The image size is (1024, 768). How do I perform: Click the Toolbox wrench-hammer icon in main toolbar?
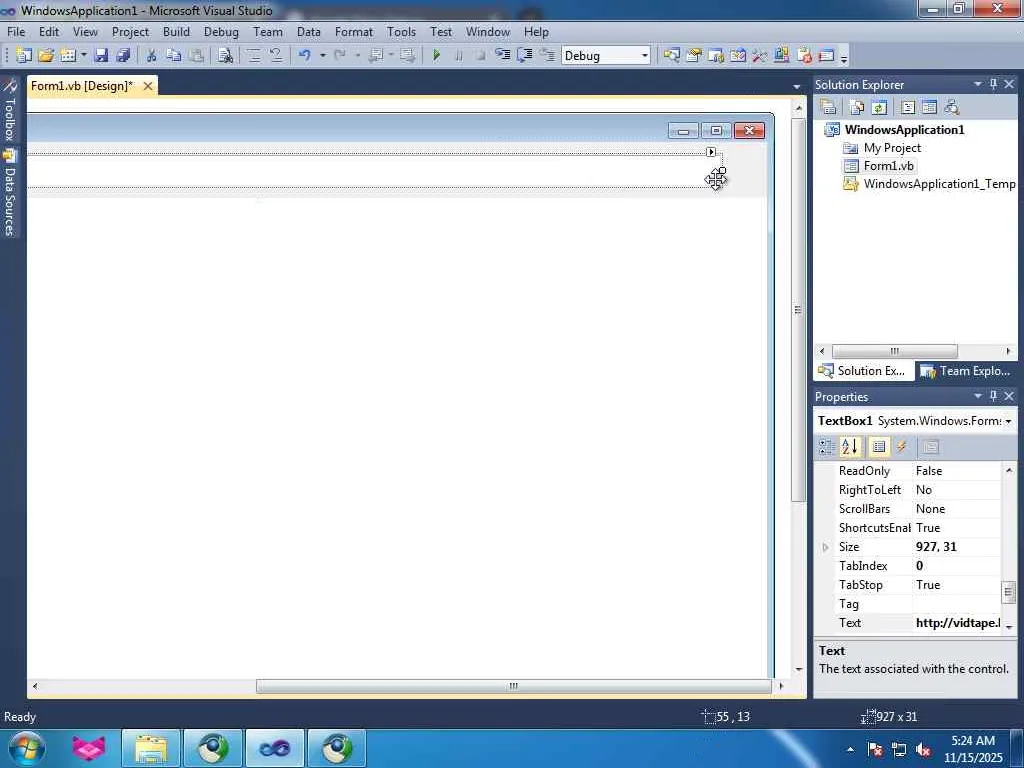tap(760, 56)
